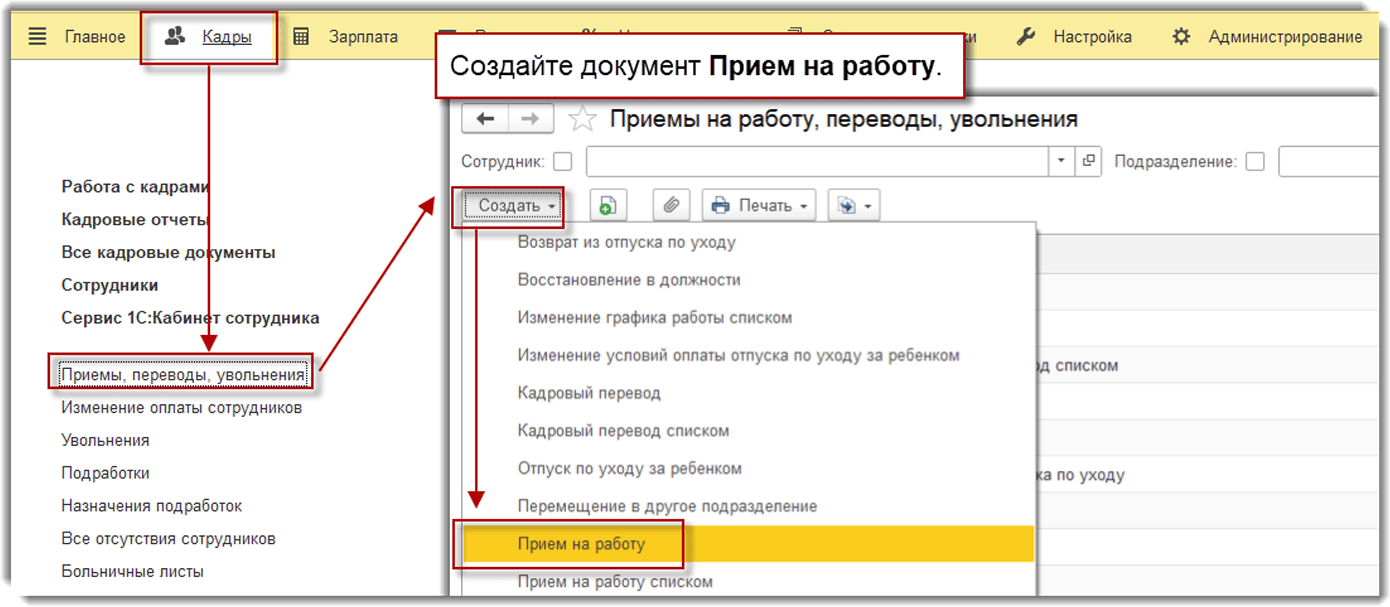1390x607 pixels.
Task: Open the Создать dropdown
Action: [x=510, y=206]
